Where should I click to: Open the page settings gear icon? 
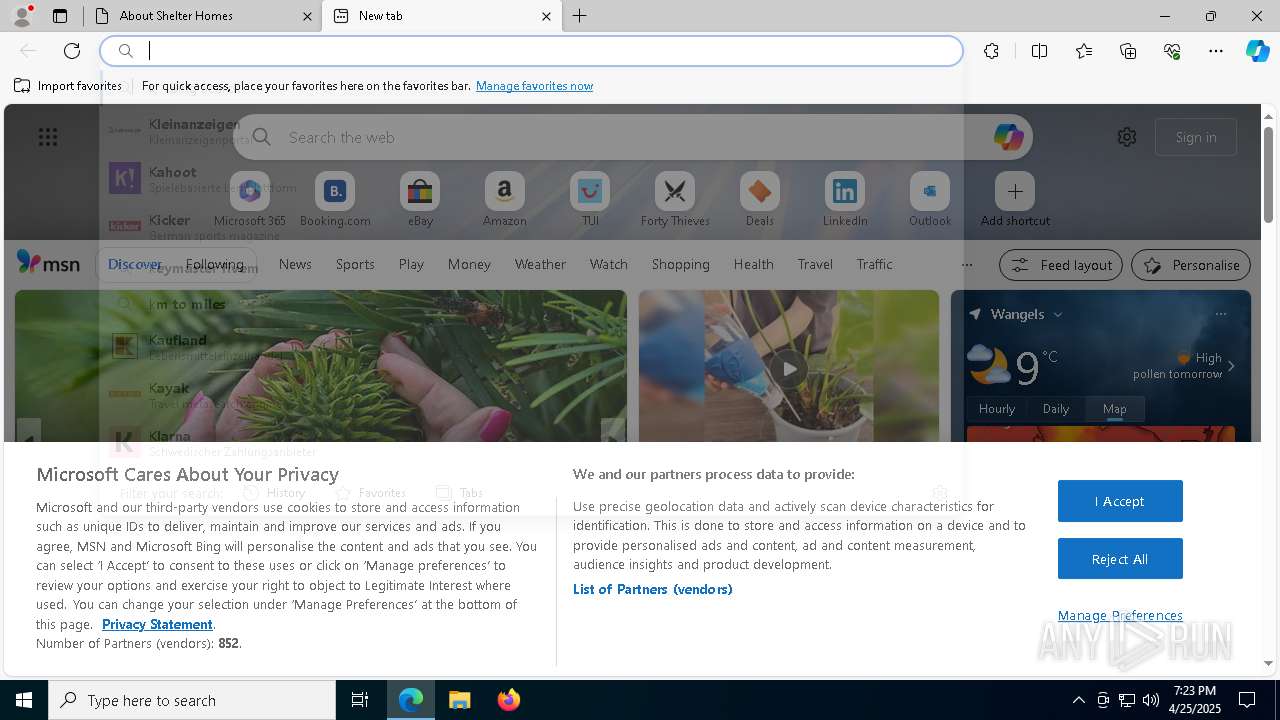(1127, 137)
